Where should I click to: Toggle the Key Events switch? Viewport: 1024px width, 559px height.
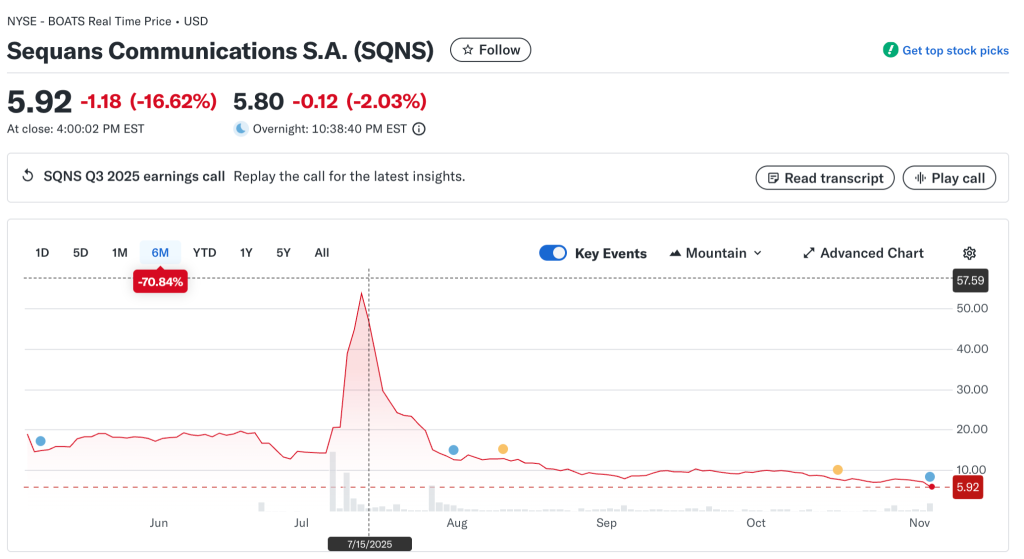(x=553, y=254)
